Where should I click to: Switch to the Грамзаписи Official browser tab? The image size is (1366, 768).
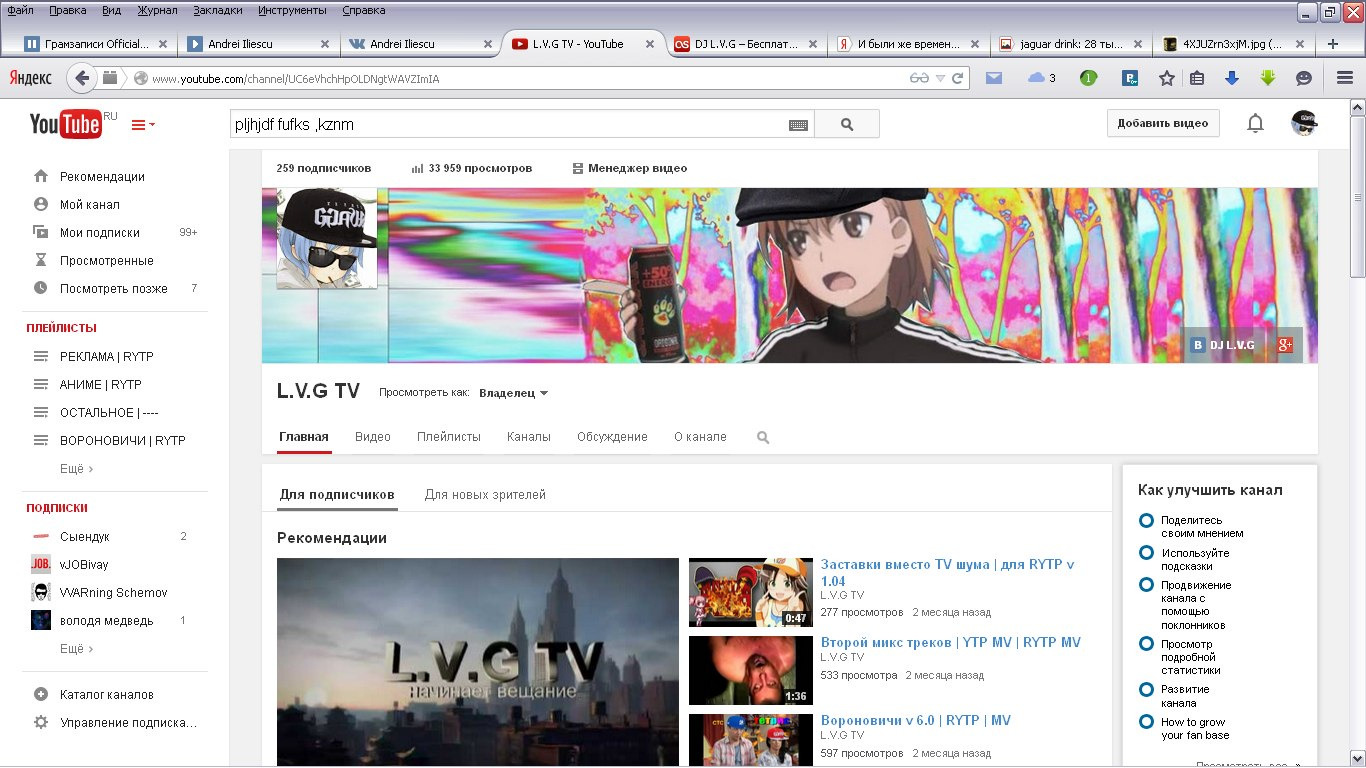click(x=95, y=44)
